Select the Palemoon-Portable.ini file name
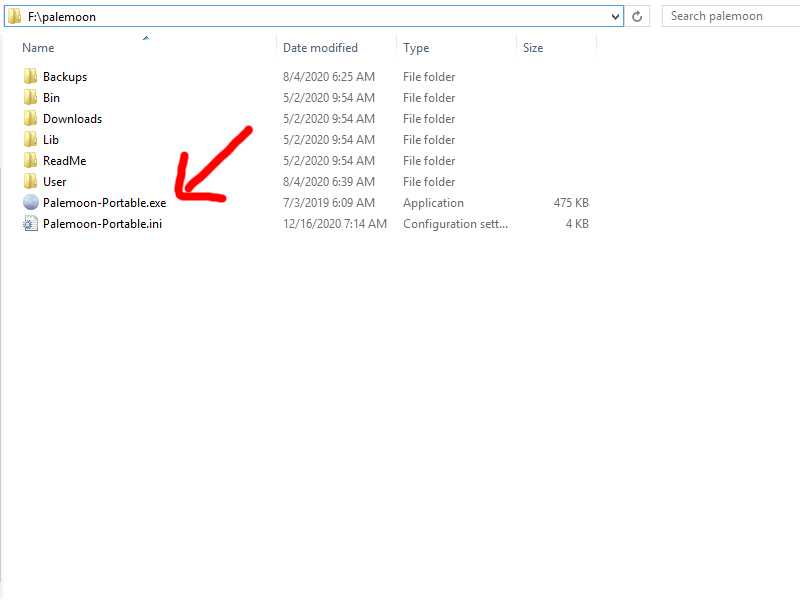Viewport: 800px width, 600px height. (102, 224)
